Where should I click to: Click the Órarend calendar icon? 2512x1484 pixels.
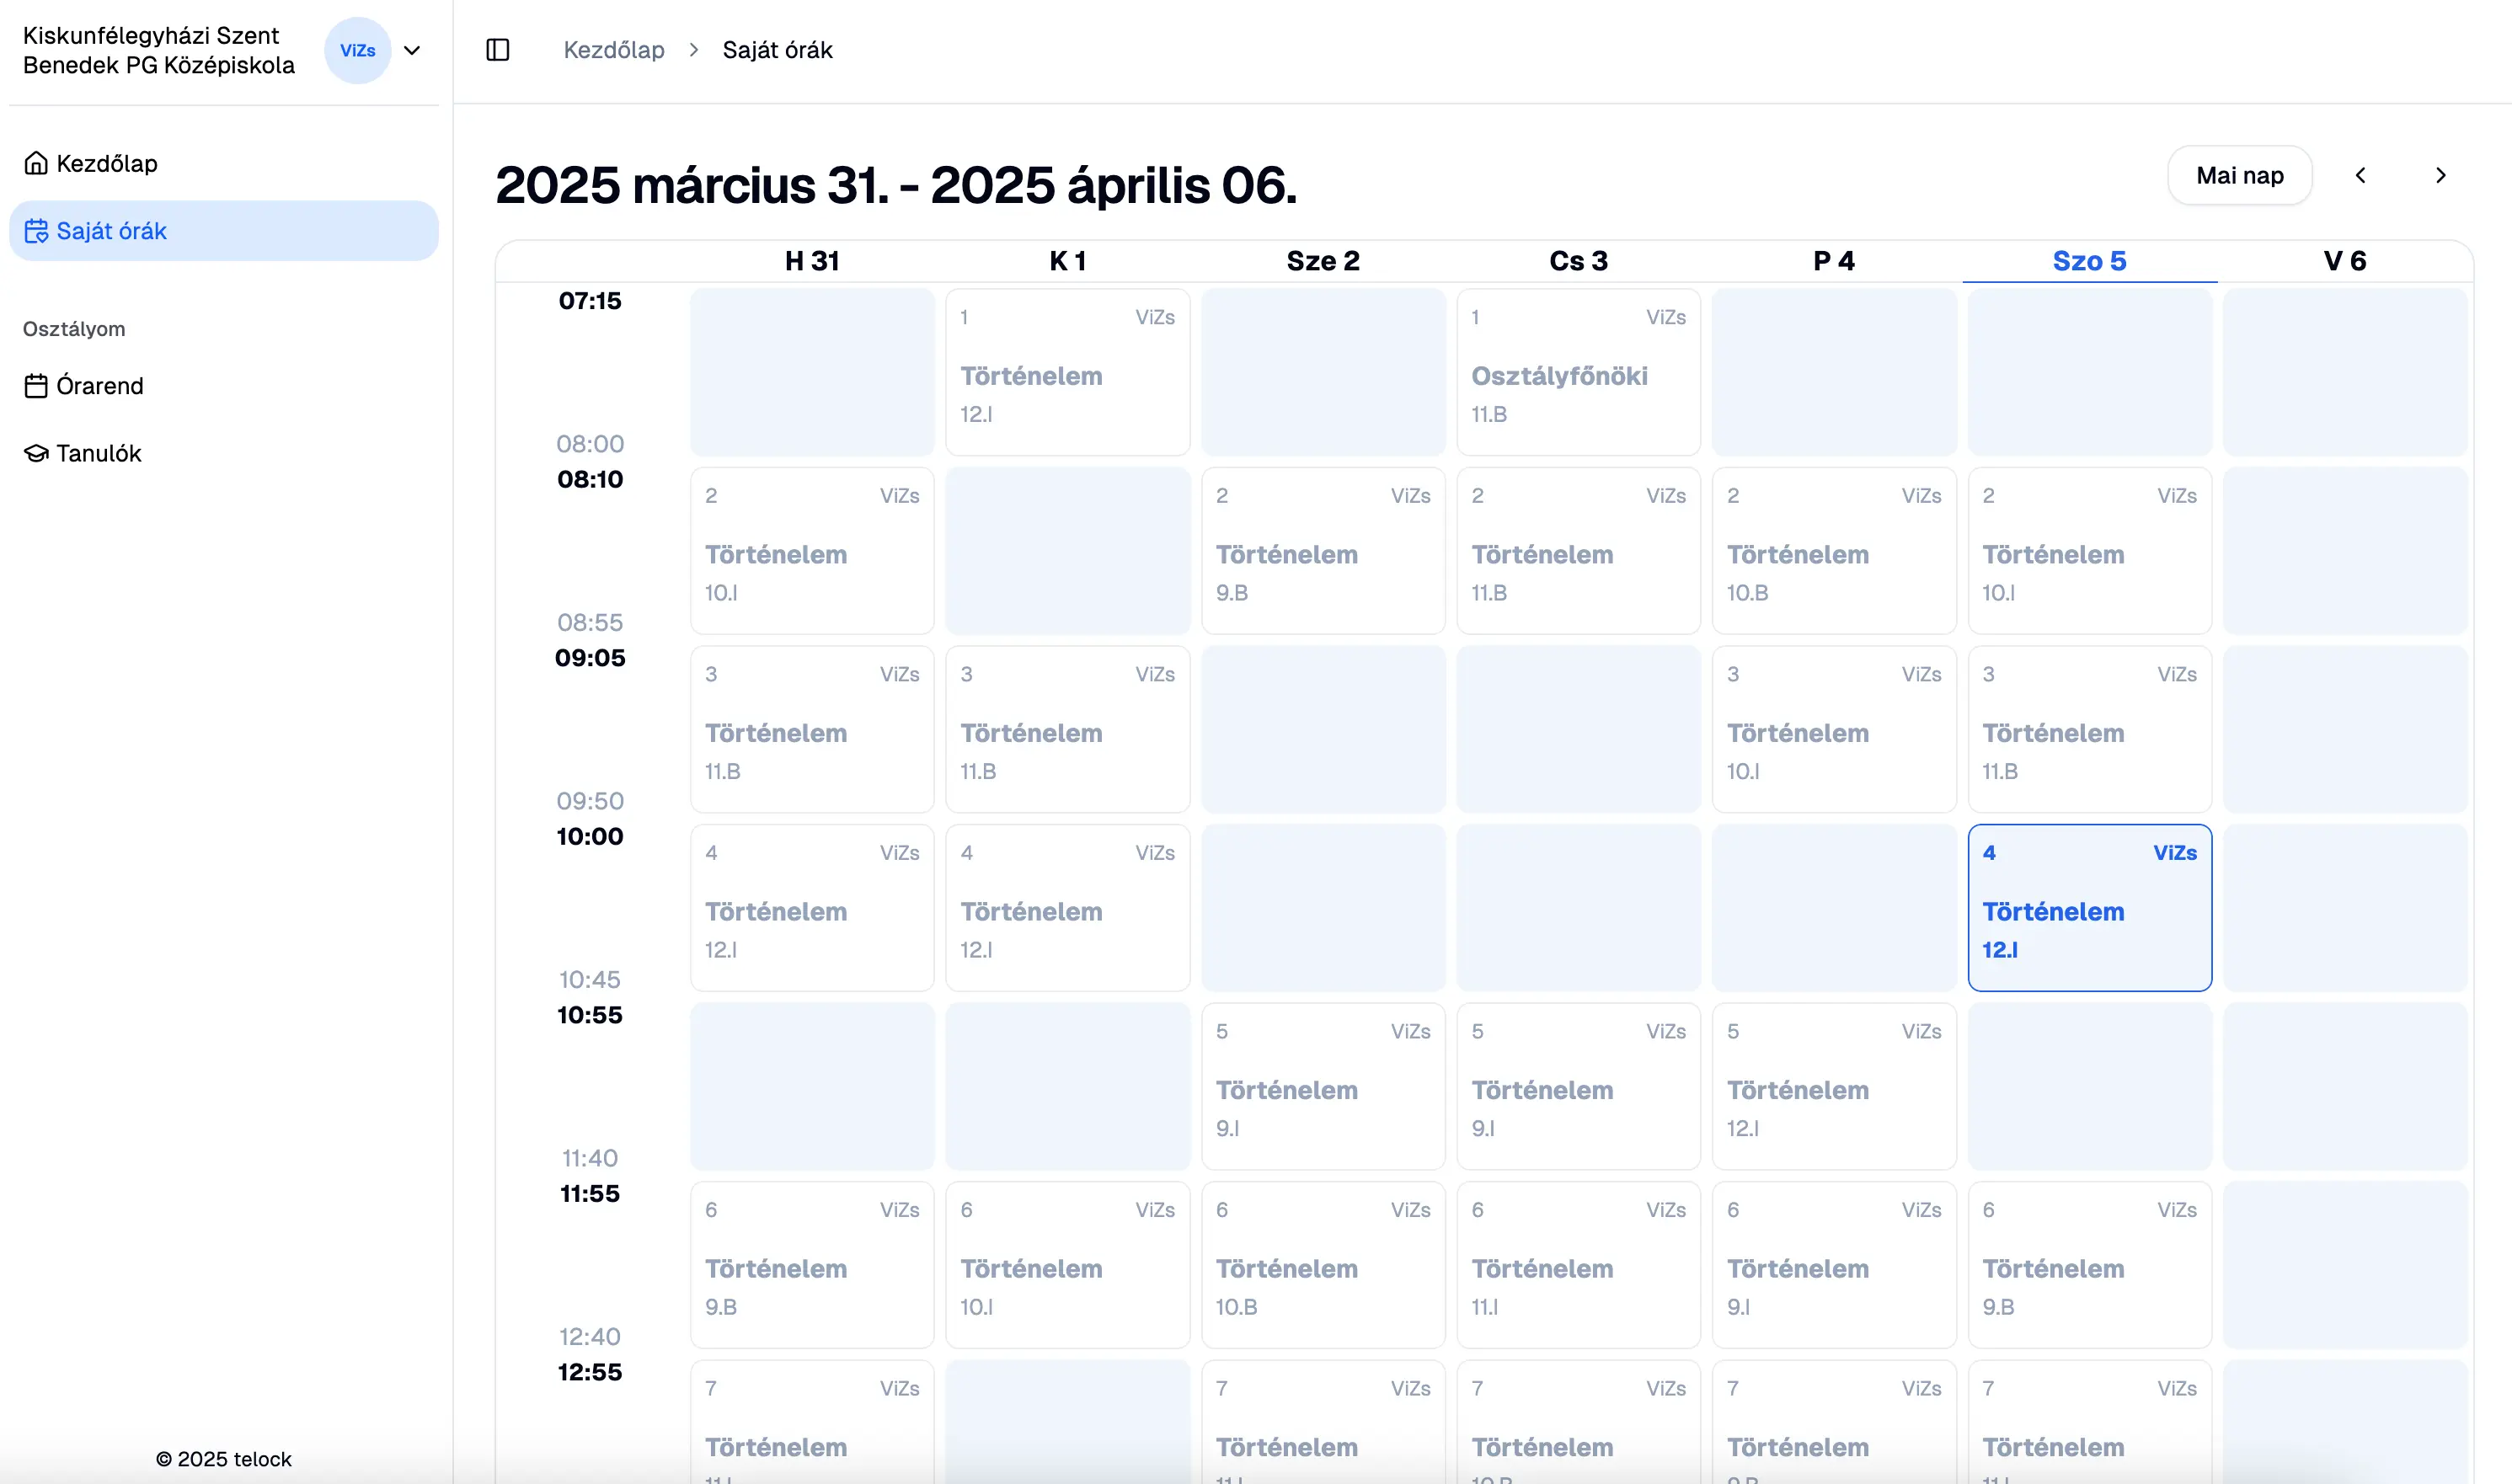[36, 386]
